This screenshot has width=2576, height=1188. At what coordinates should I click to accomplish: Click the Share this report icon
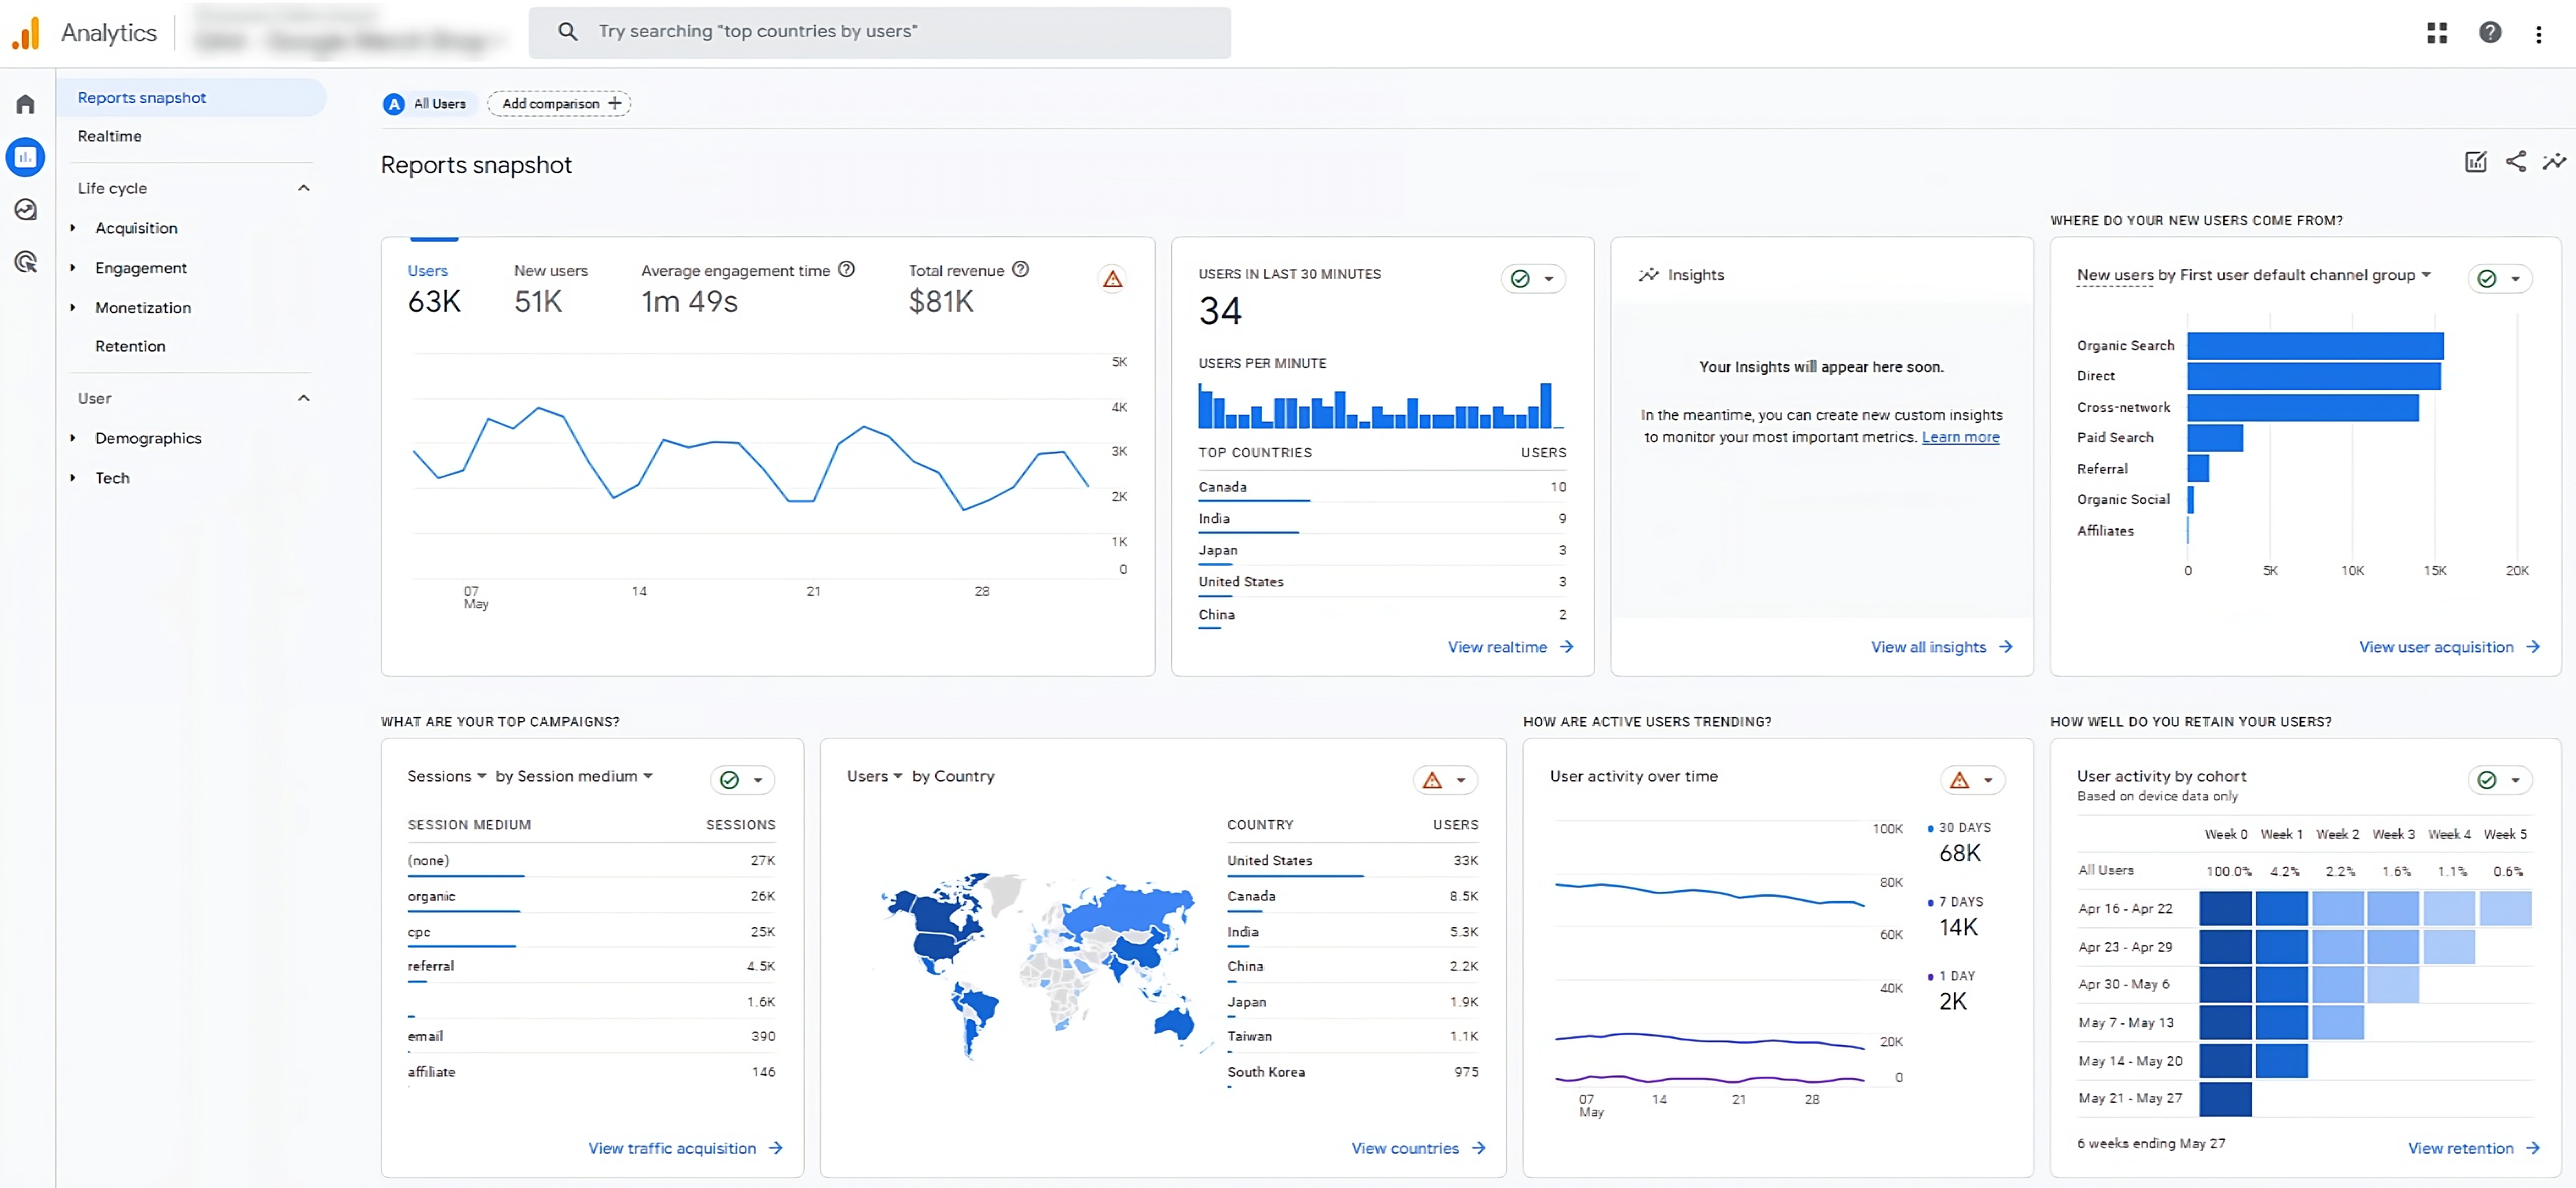(x=2515, y=162)
